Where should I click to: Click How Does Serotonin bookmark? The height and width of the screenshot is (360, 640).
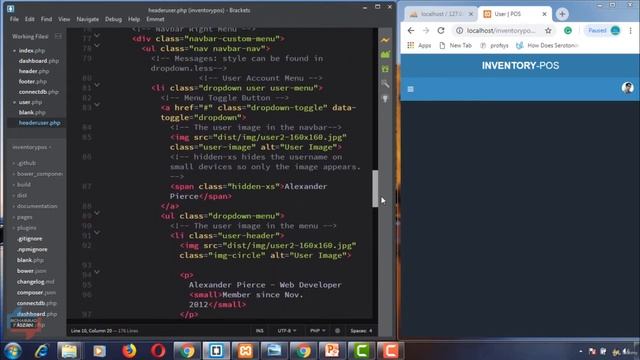coord(547,45)
